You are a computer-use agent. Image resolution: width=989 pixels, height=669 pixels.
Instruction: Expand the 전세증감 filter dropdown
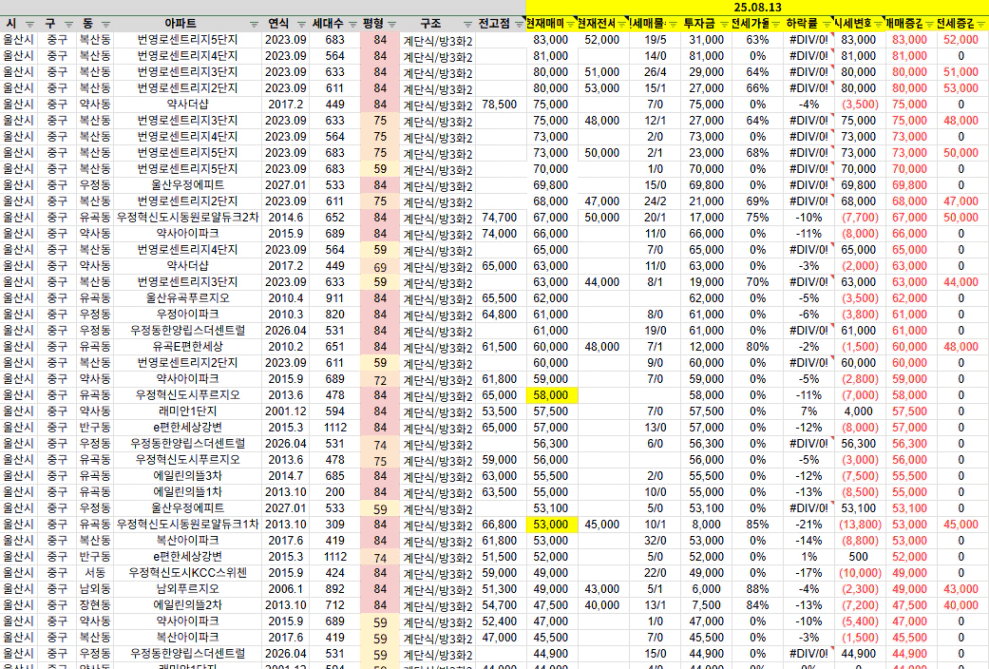click(982, 23)
